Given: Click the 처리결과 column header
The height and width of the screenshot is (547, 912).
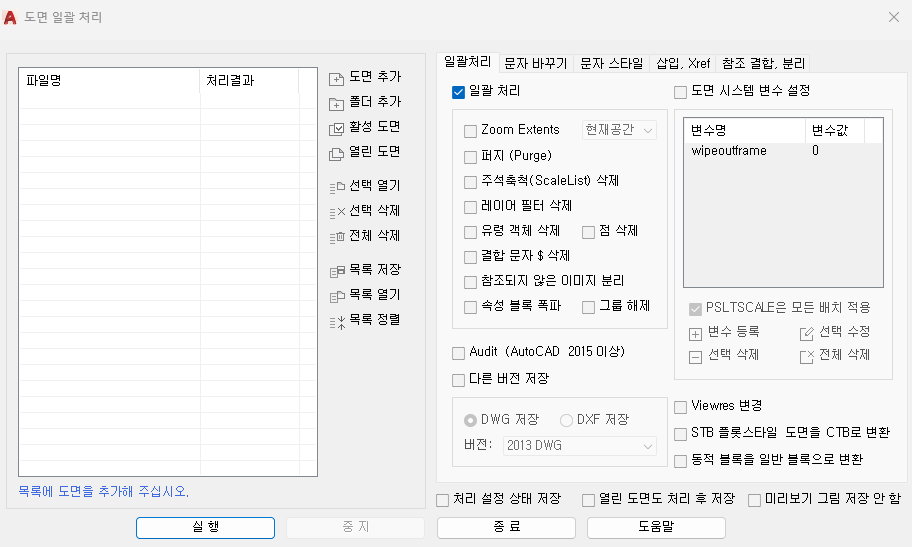Looking at the screenshot, I should [x=250, y=80].
